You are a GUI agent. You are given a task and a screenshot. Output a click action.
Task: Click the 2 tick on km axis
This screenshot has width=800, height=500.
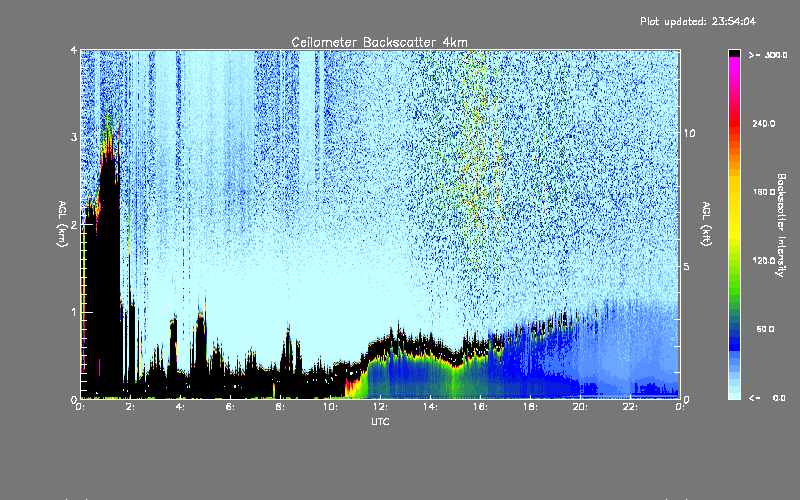point(74,225)
